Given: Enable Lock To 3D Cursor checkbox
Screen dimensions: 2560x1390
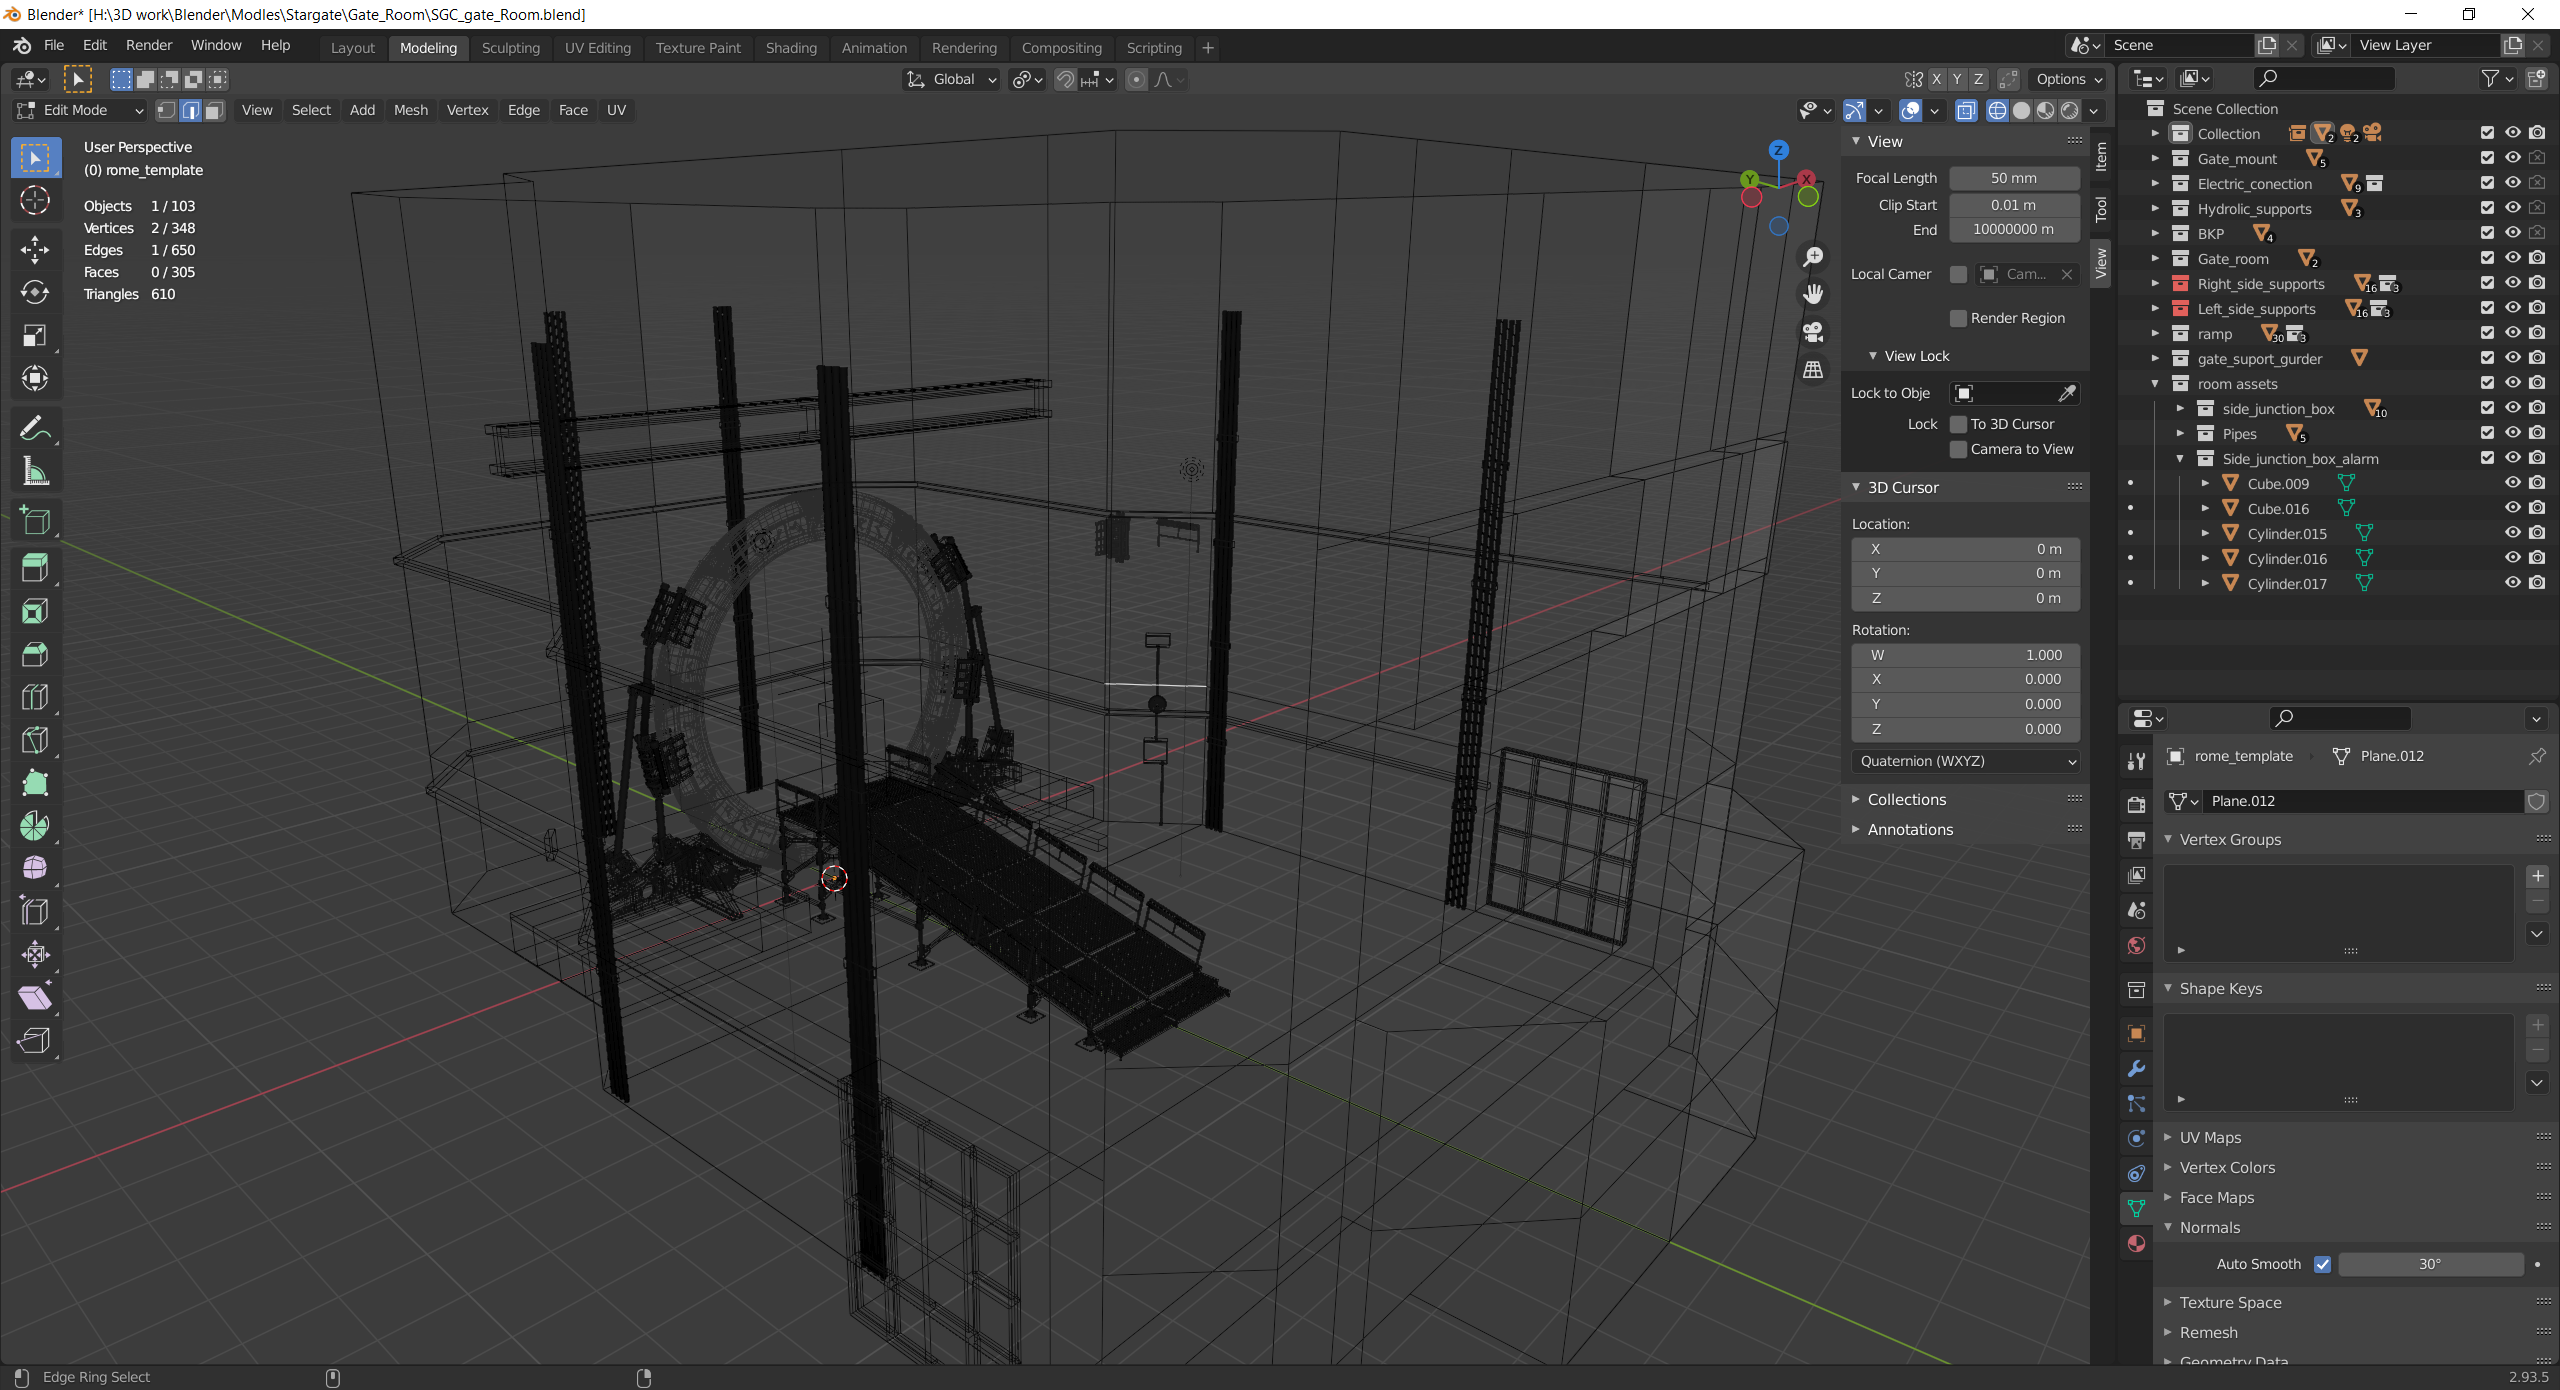Looking at the screenshot, I should [x=1959, y=424].
